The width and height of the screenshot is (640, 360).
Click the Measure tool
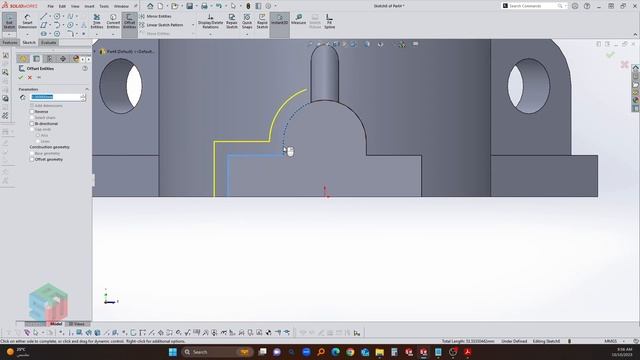pos(298,20)
